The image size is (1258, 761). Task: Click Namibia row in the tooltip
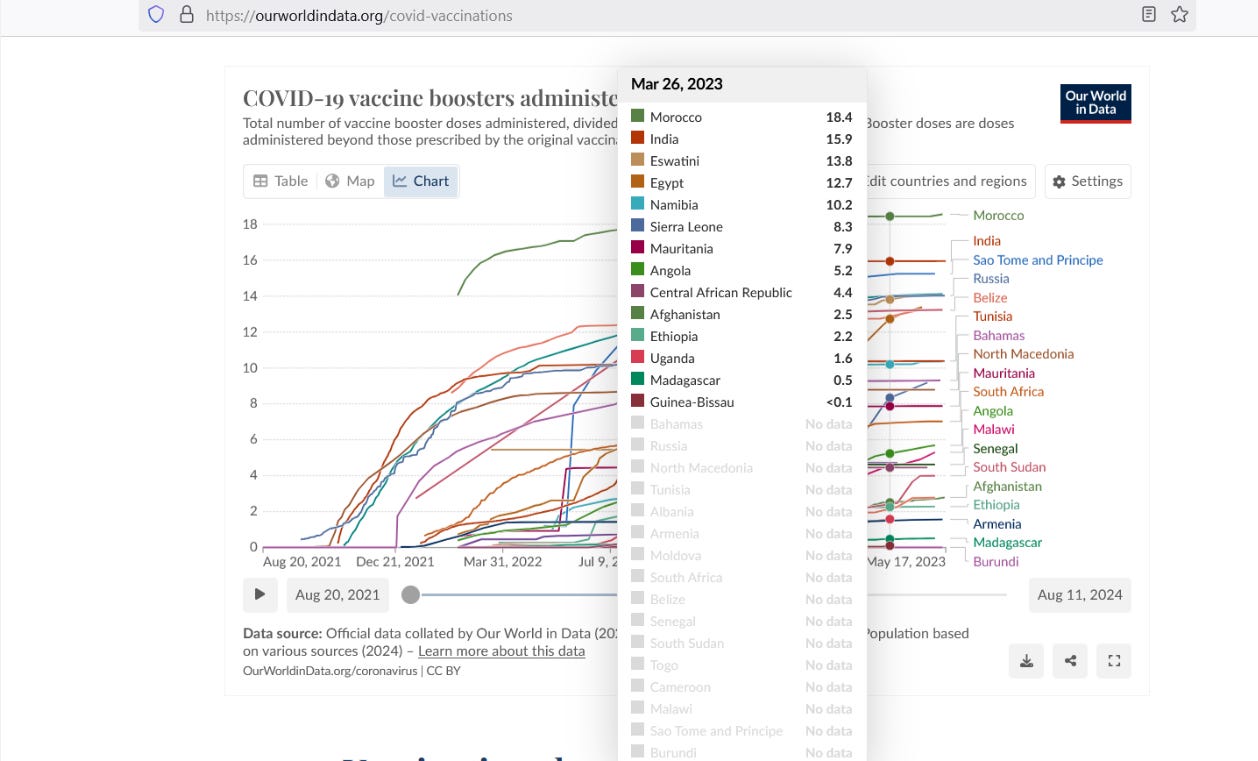pyautogui.click(x=742, y=205)
